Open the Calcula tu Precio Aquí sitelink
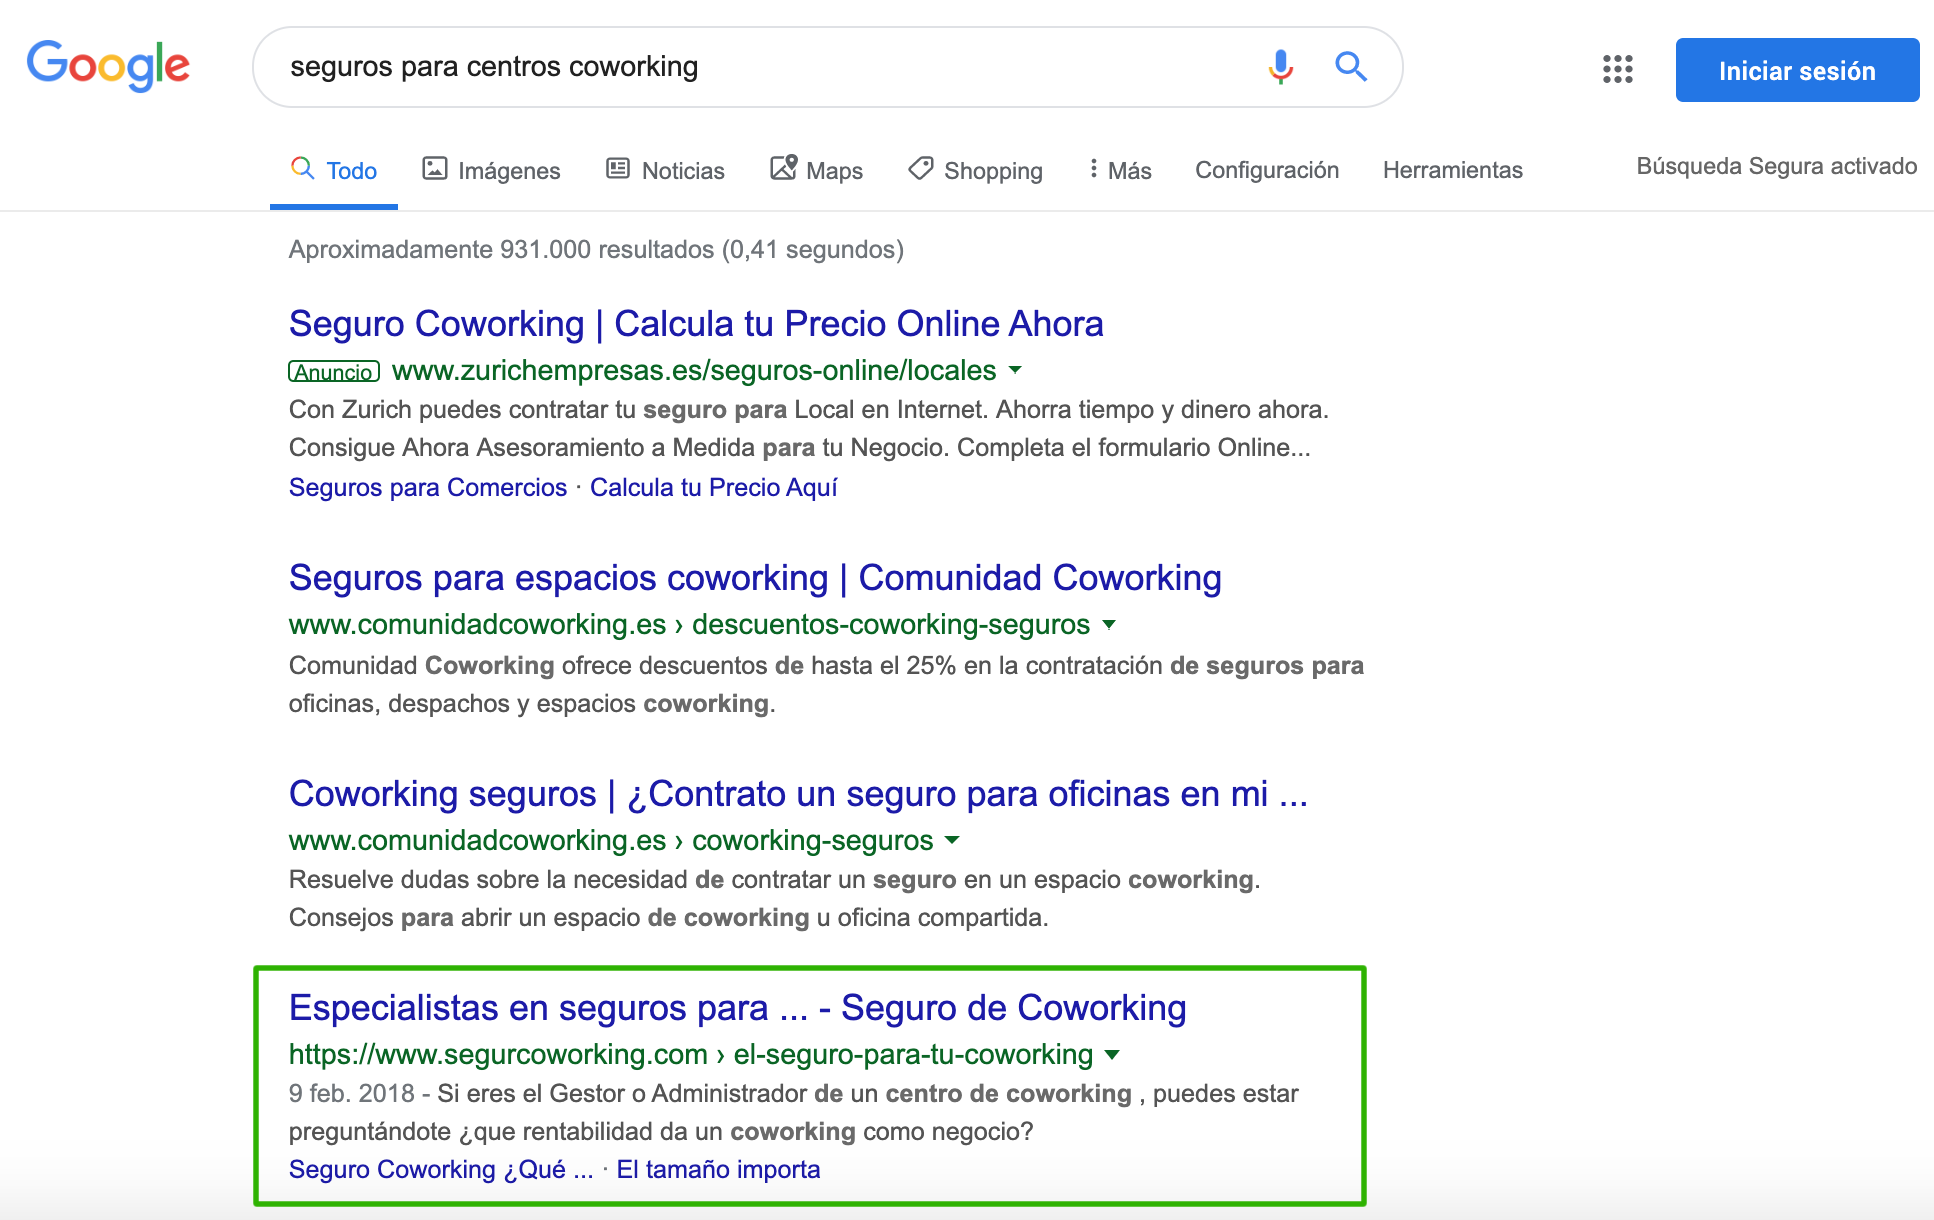The image size is (1934, 1220). [714, 487]
